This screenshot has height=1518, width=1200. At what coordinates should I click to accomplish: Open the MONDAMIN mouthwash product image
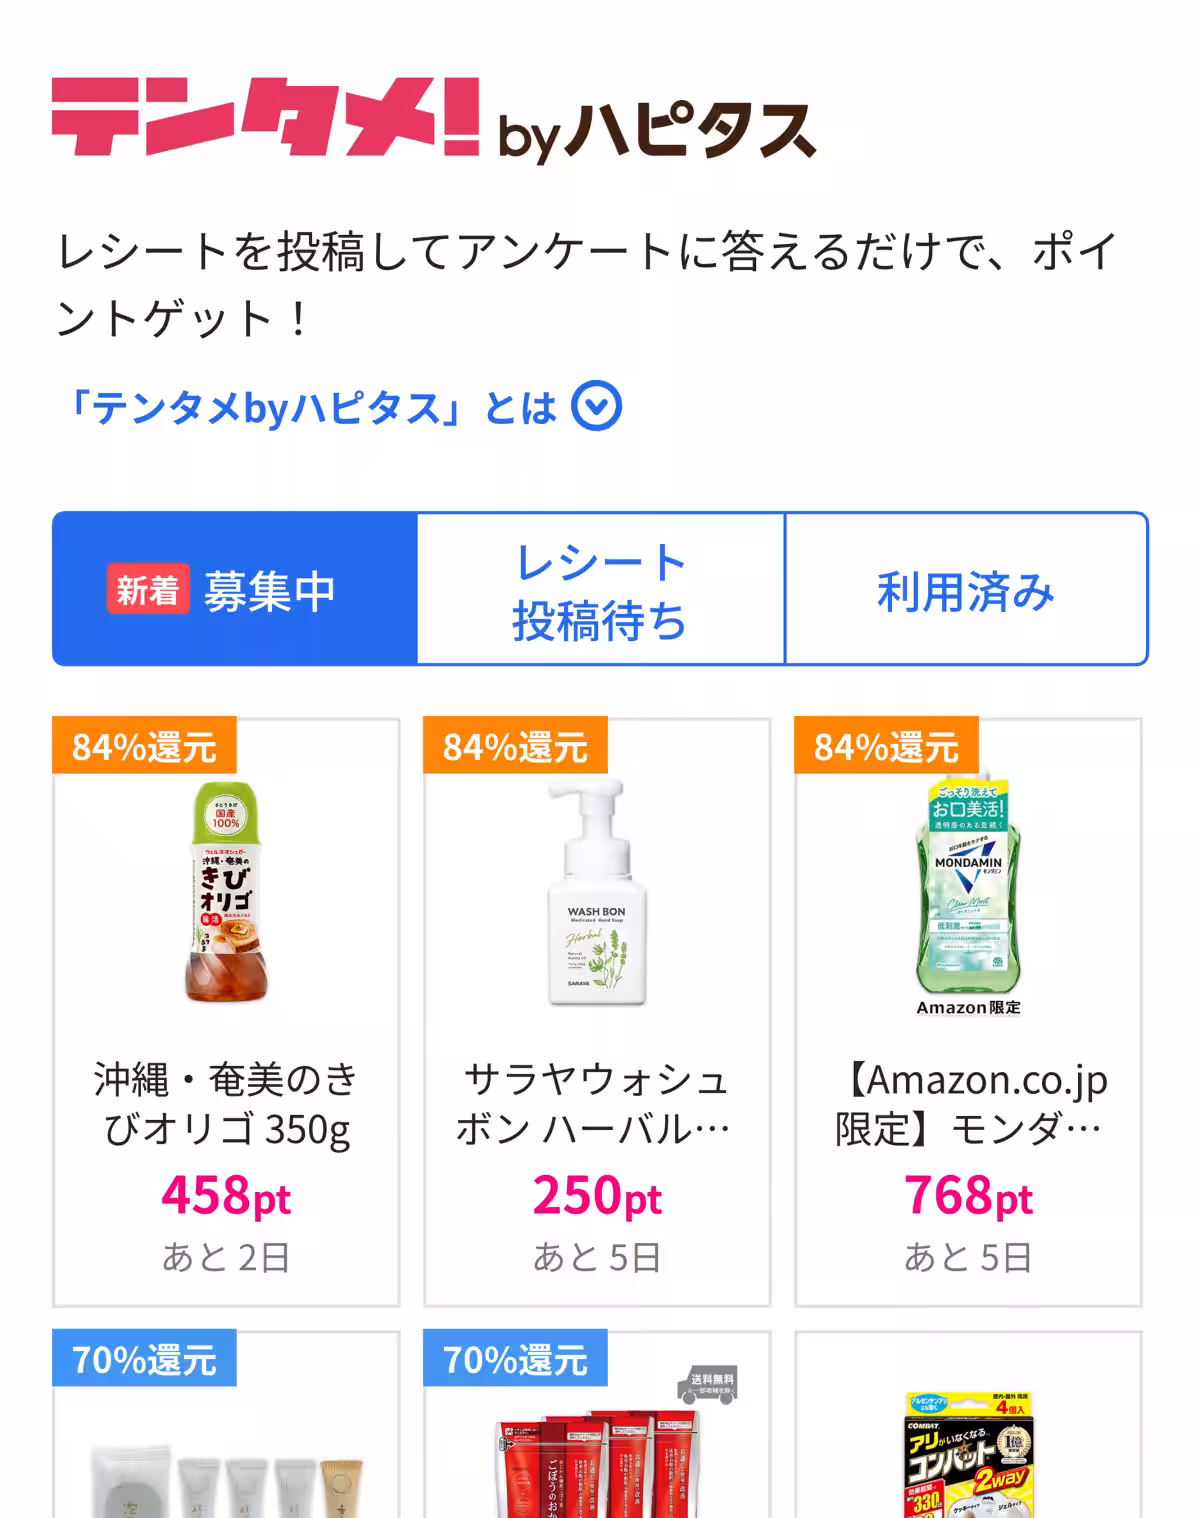968,893
